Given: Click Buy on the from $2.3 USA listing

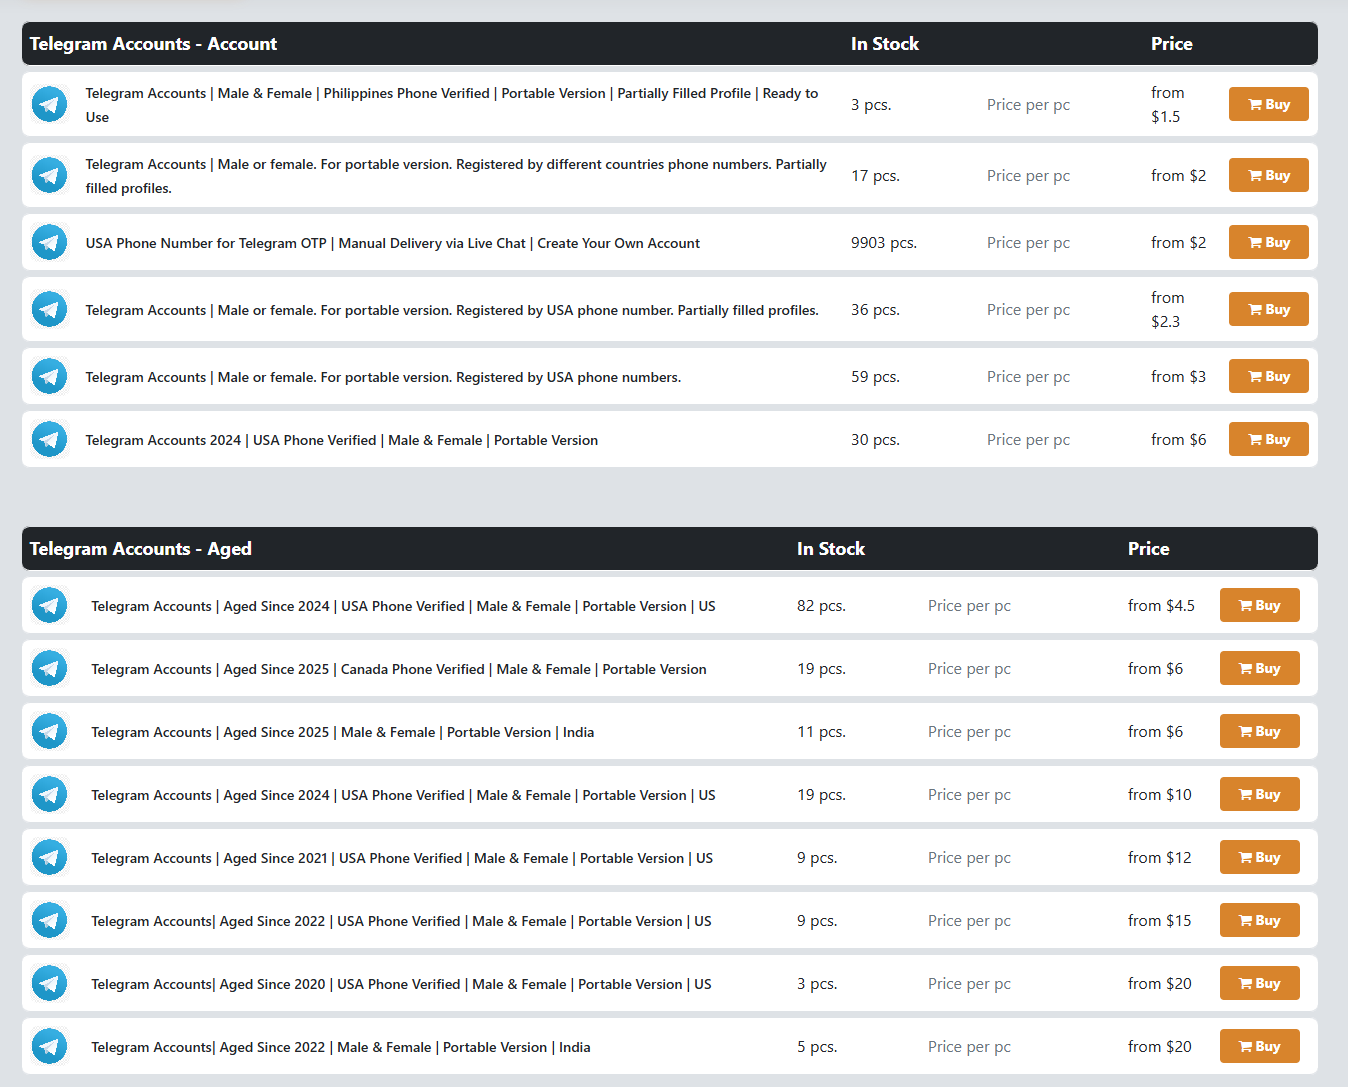Looking at the screenshot, I should click(x=1268, y=309).
